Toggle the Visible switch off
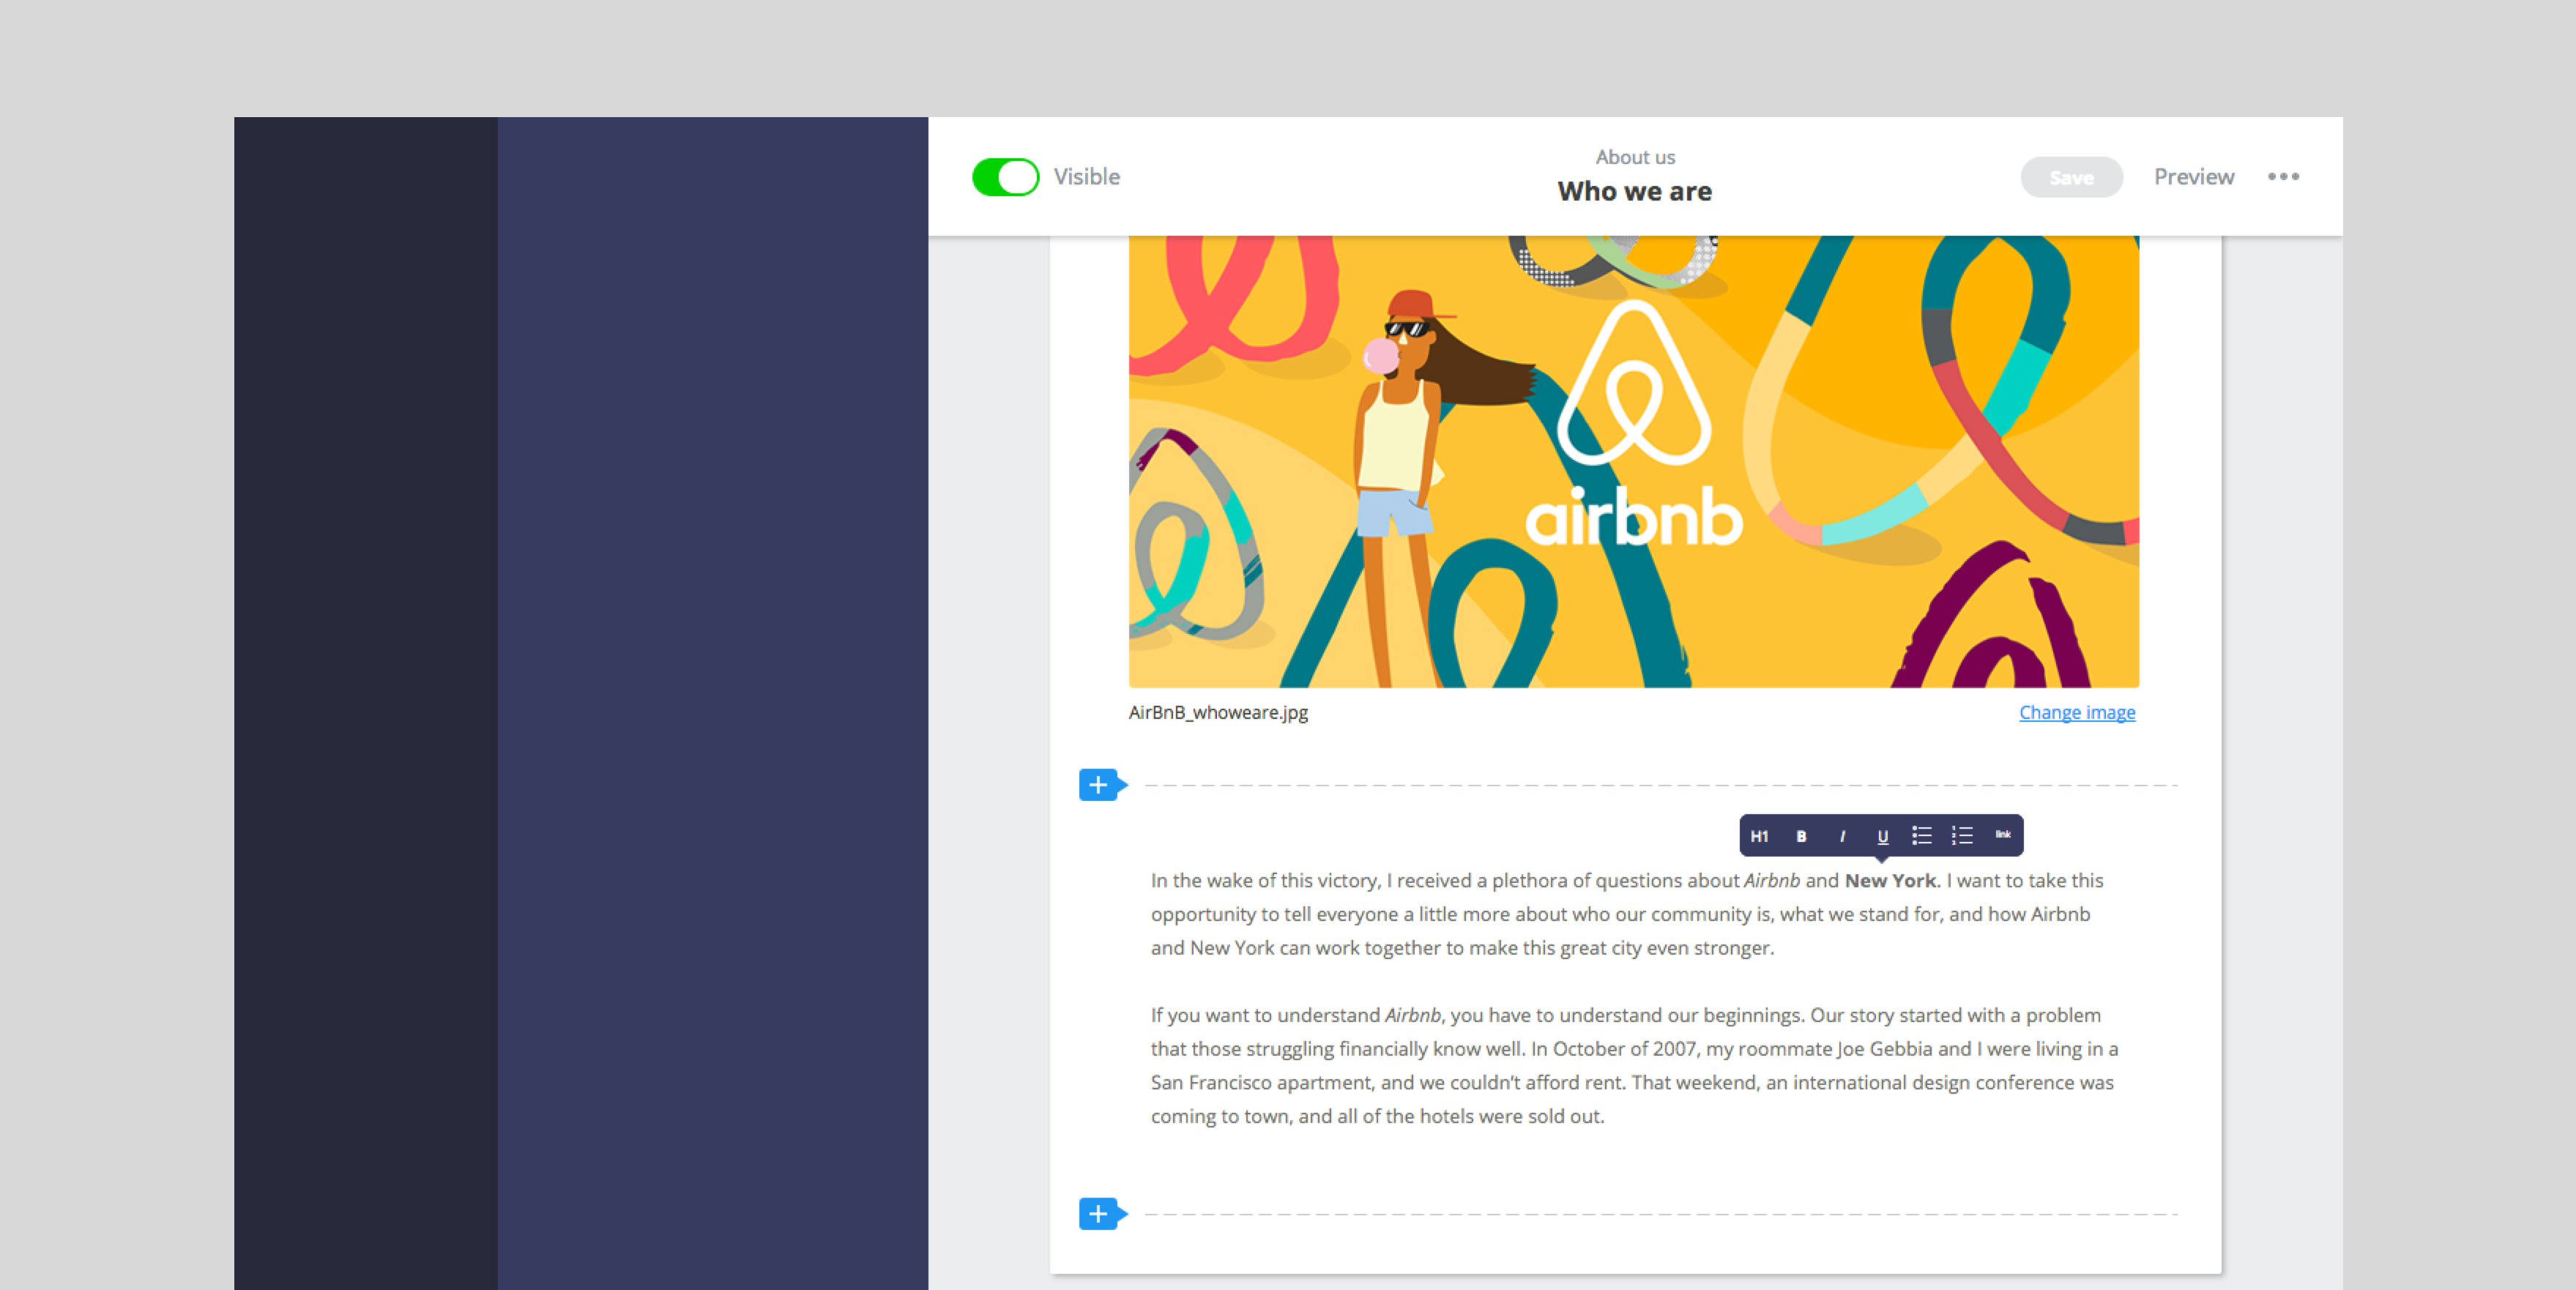This screenshot has width=2576, height=1290. (1005, 177)
